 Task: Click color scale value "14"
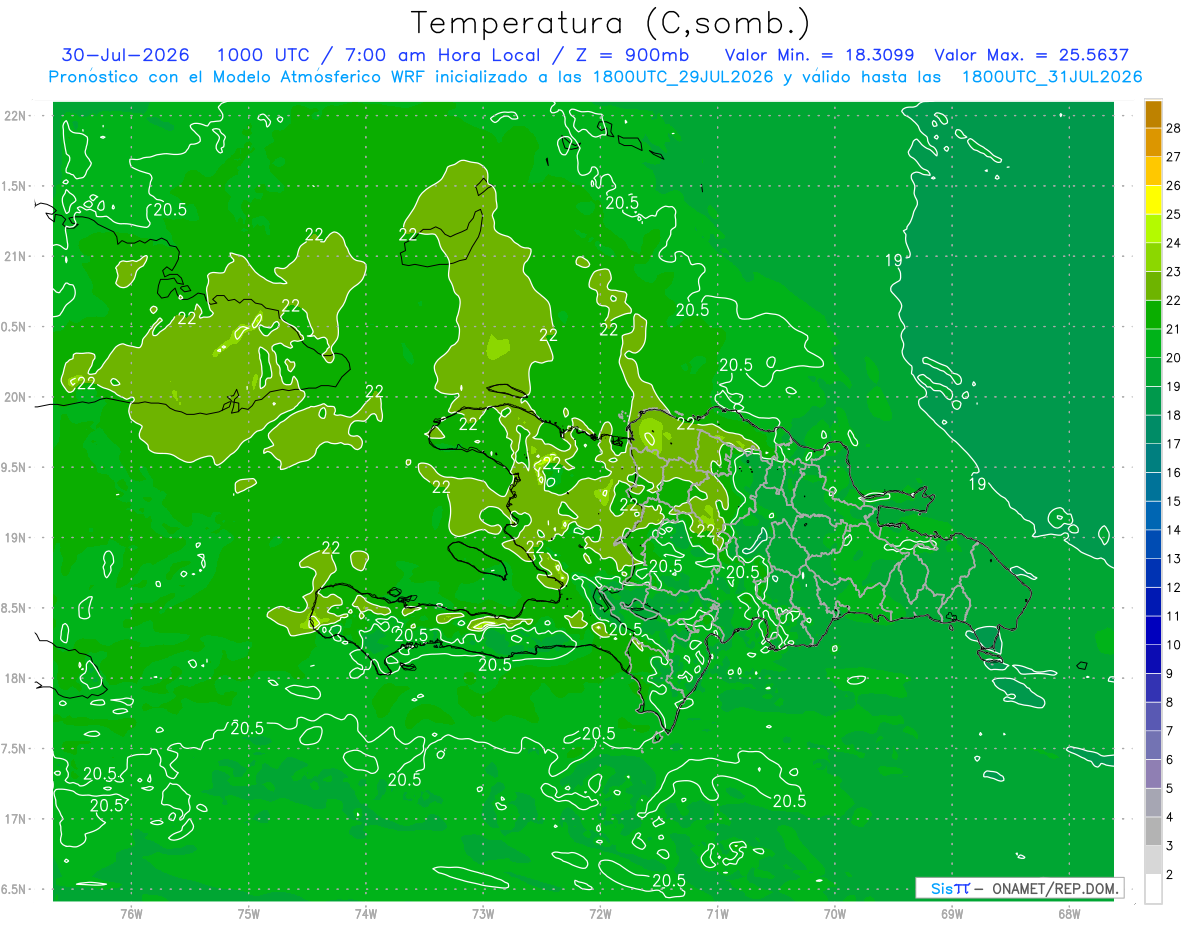point(1174,530)
